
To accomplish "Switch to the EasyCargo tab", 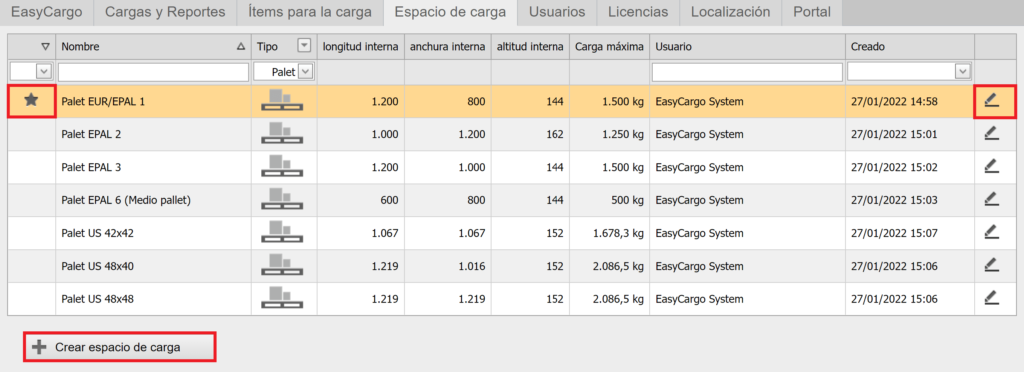I will [47, 12].
